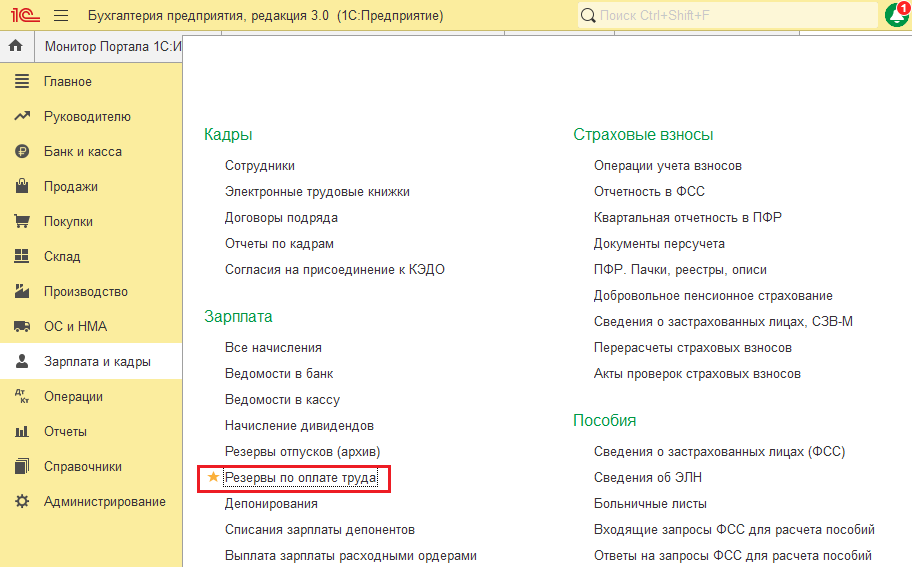Image resolution: width=912 pixels, height=567 pixels.
Task: Click the 1C logo icon
Action: click(x=25, y=15)
